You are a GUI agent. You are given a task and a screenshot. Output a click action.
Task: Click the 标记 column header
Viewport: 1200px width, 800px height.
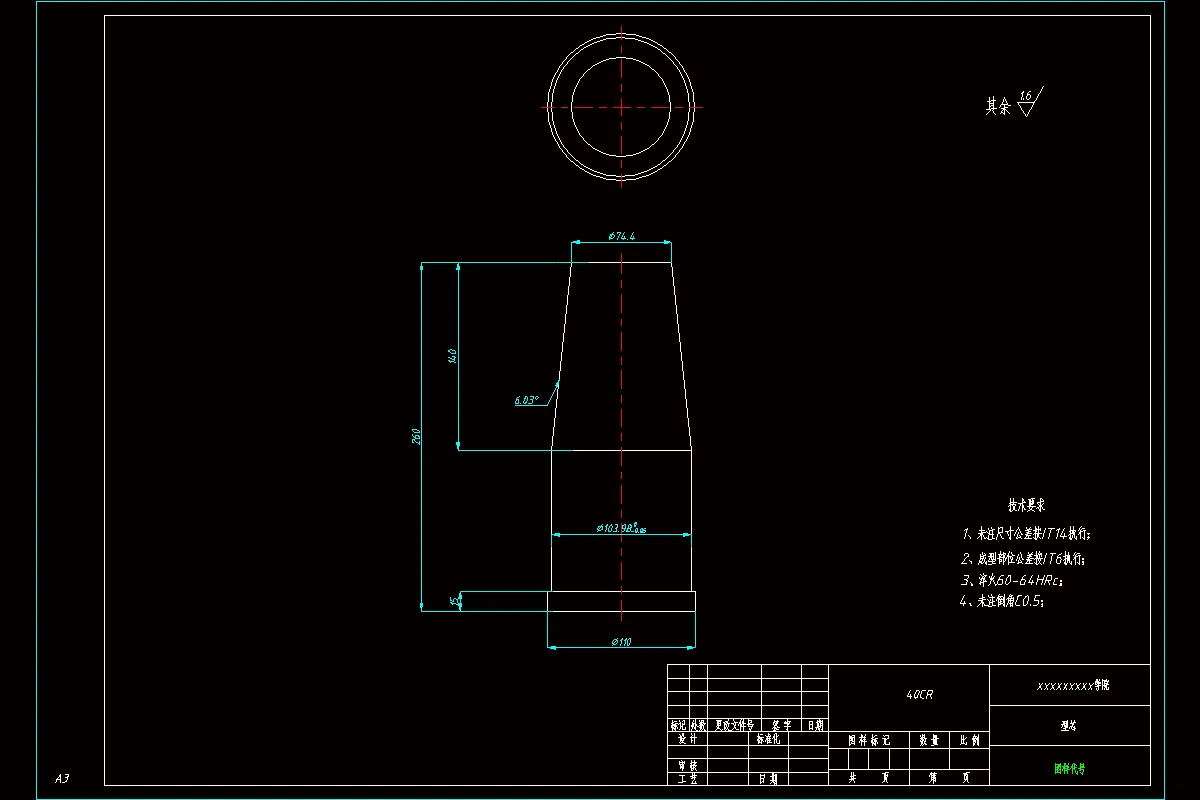(x=678, y=725)
